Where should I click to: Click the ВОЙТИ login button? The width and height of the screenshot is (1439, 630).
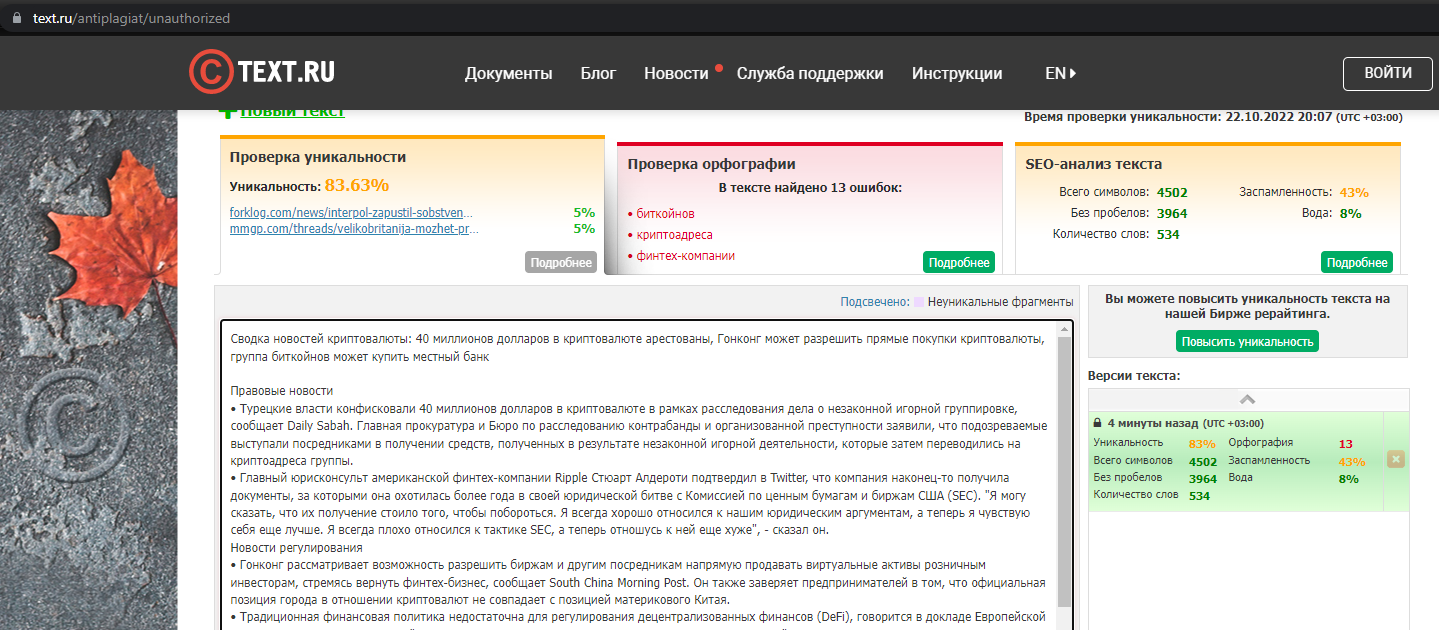tap(1388, 73)
